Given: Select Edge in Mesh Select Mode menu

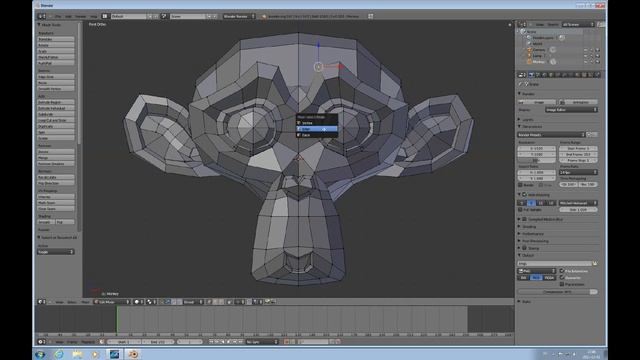Looking at the screenshot, I should [317, 129].
